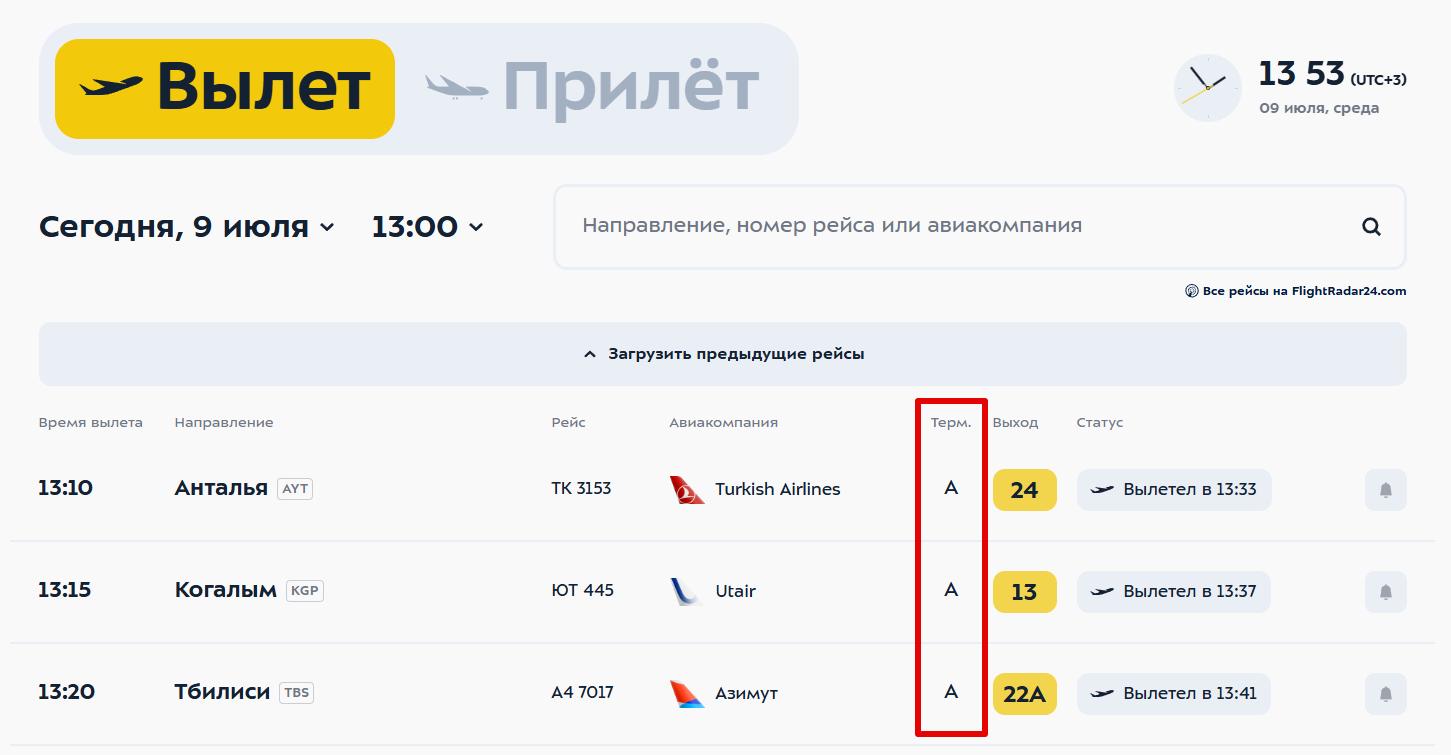Open Все рейсы на FlightRadar24.com link

click(1304, 292)
